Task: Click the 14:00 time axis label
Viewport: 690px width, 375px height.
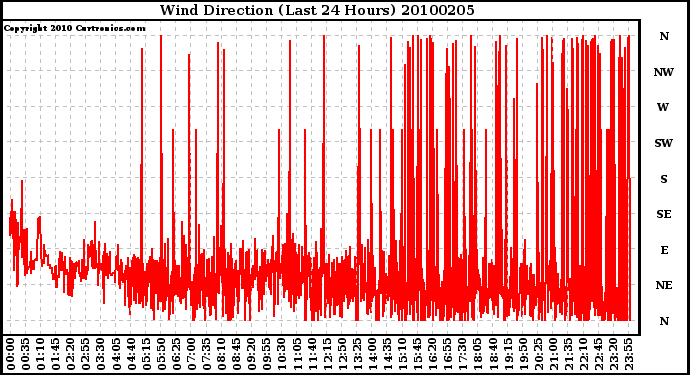Action: click(372, 355)
